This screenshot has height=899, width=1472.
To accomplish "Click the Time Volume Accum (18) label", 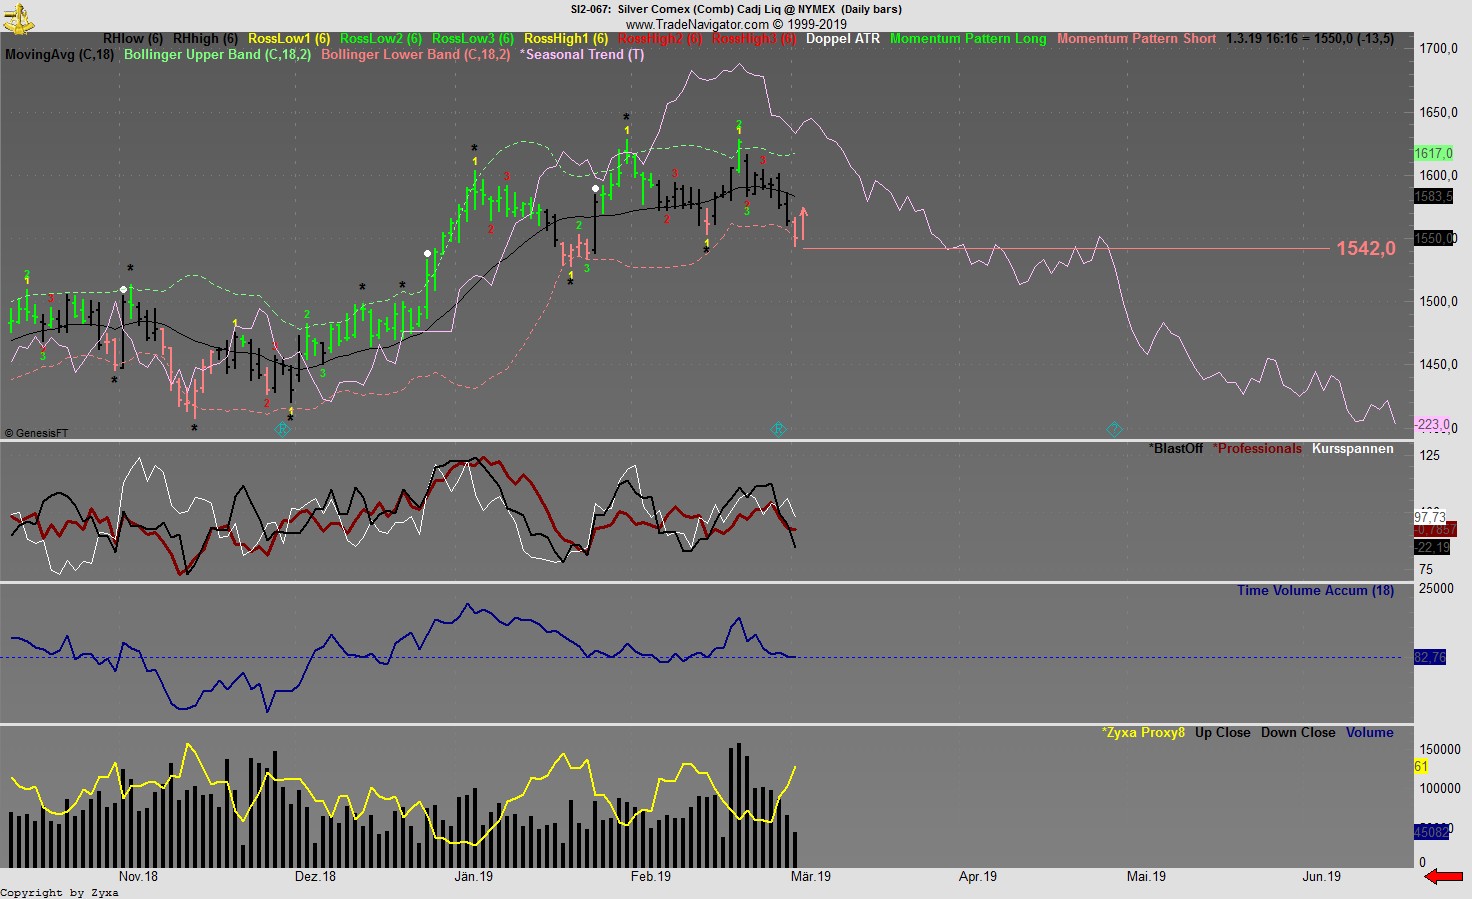I will (1315, 591).
